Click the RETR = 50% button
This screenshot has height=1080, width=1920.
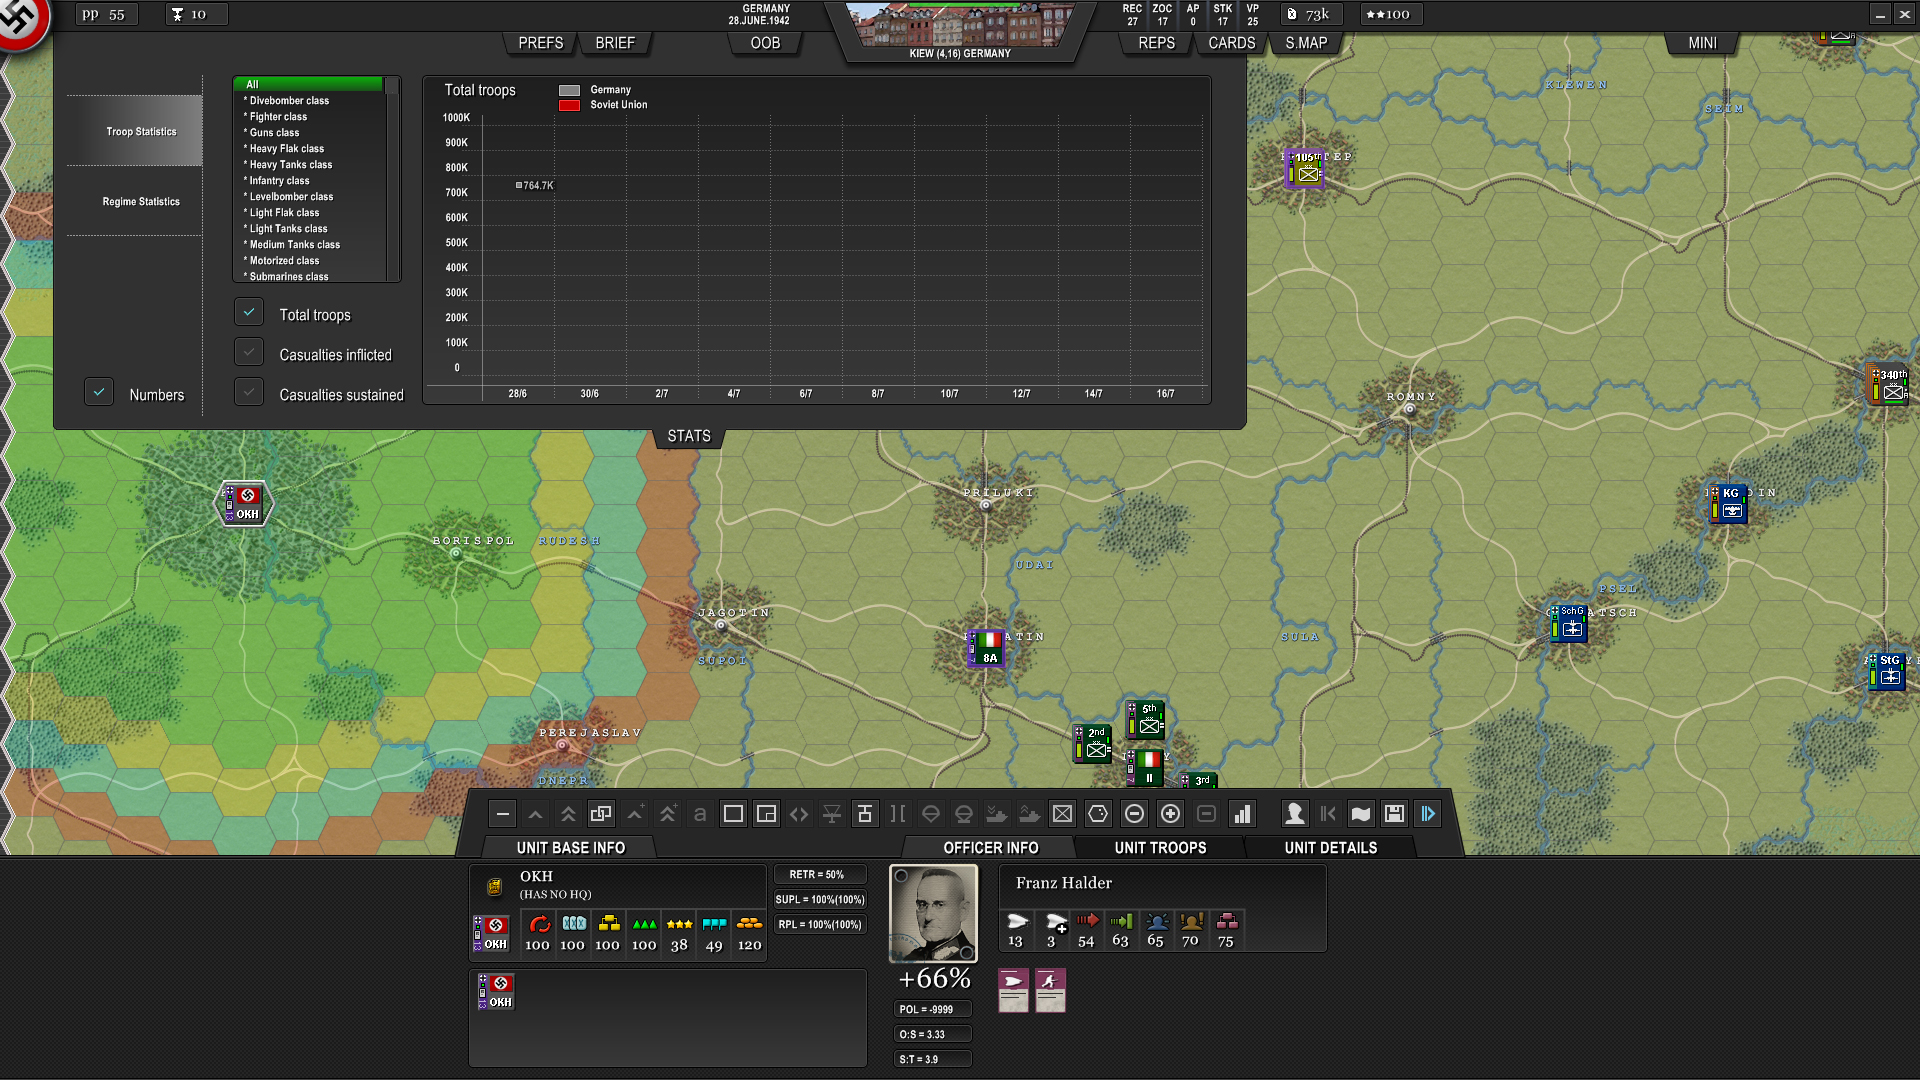point(819,875)
